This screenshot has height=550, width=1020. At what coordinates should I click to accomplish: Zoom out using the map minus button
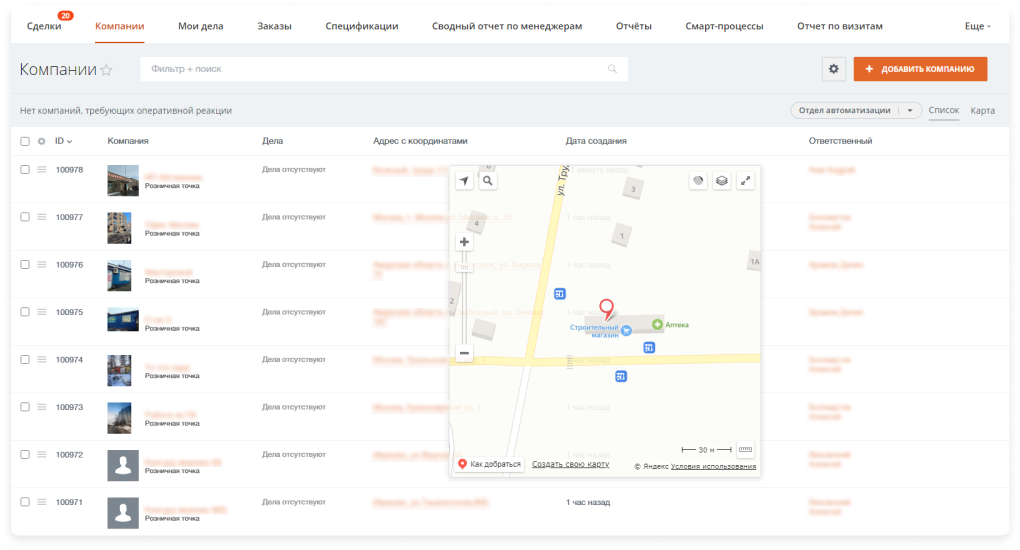pos(464,353)
